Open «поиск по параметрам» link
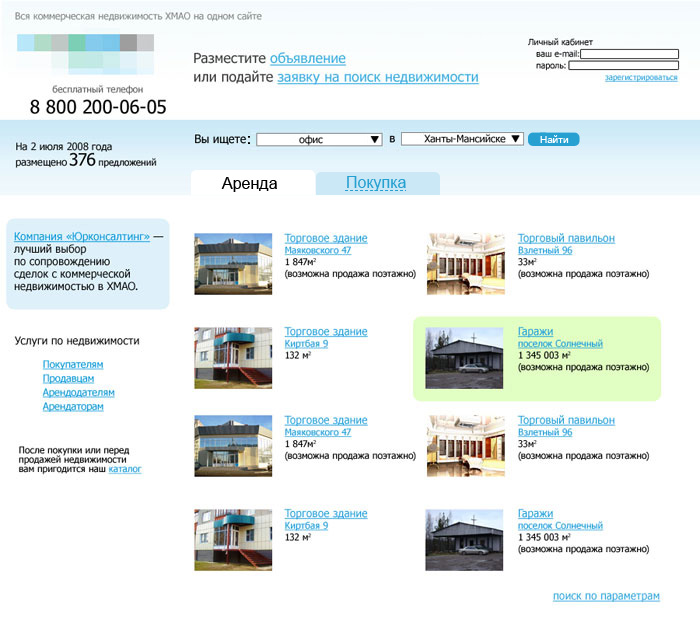700x619 pixels. click(x=606, y=596)
